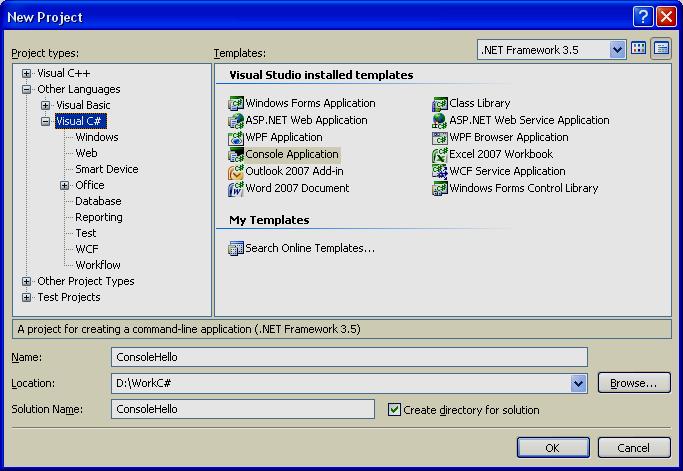Close the New Project dialog
Viewport: 683px width, 471px height.
point(666,17)
